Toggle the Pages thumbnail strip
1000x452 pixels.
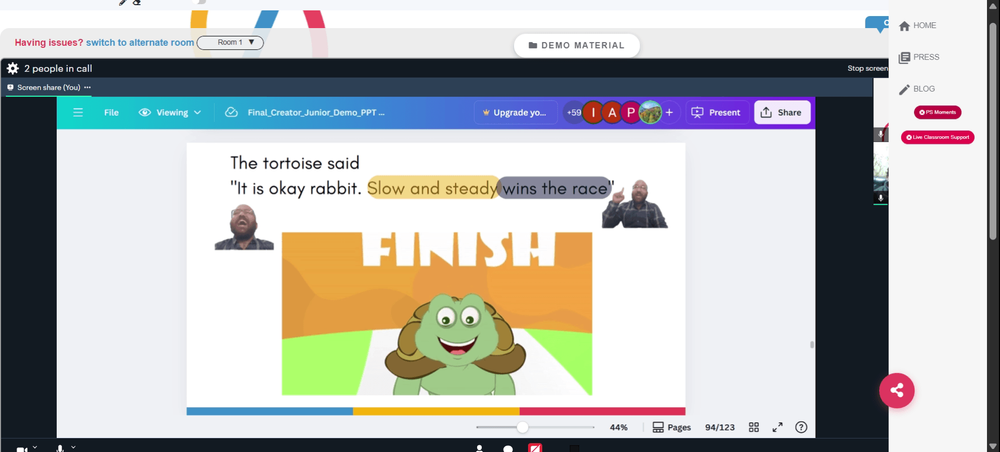(672, 427)
